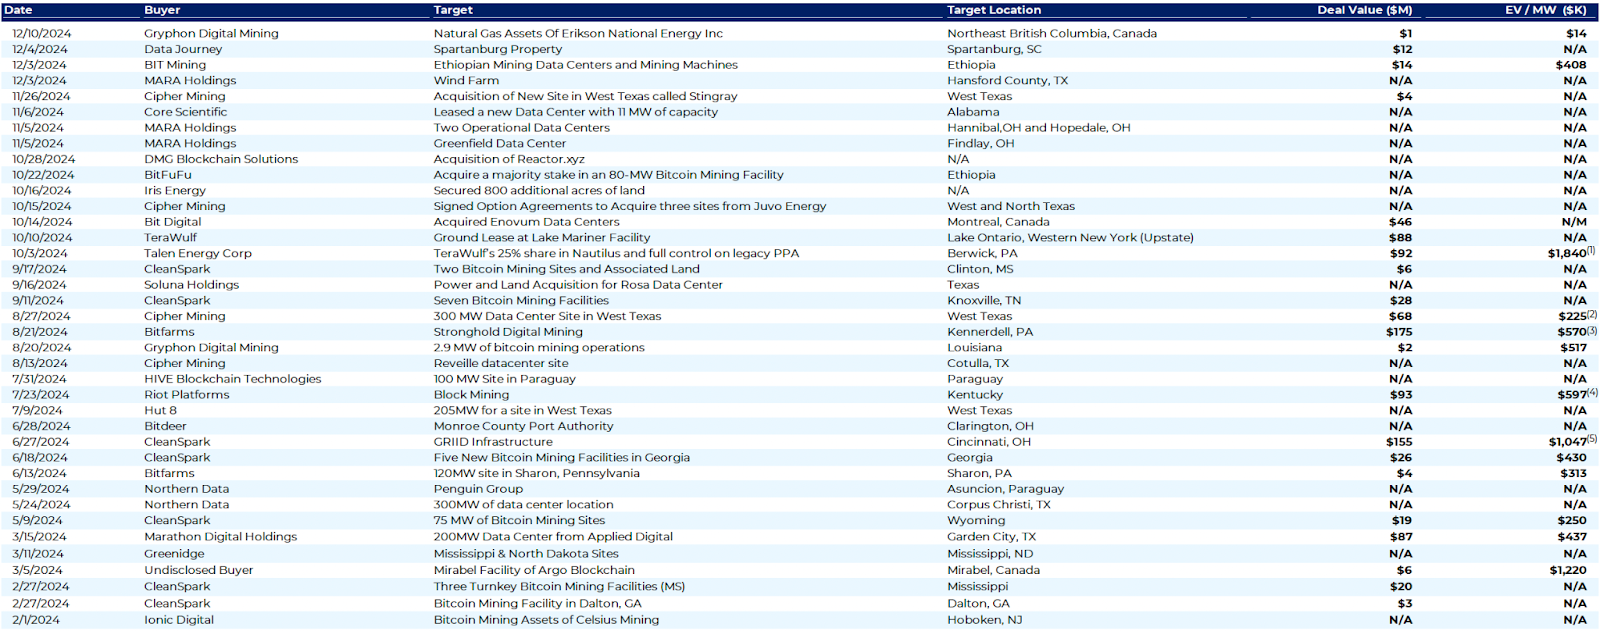Select buyer DMG Blockchain Solutions

pos(221,159)
